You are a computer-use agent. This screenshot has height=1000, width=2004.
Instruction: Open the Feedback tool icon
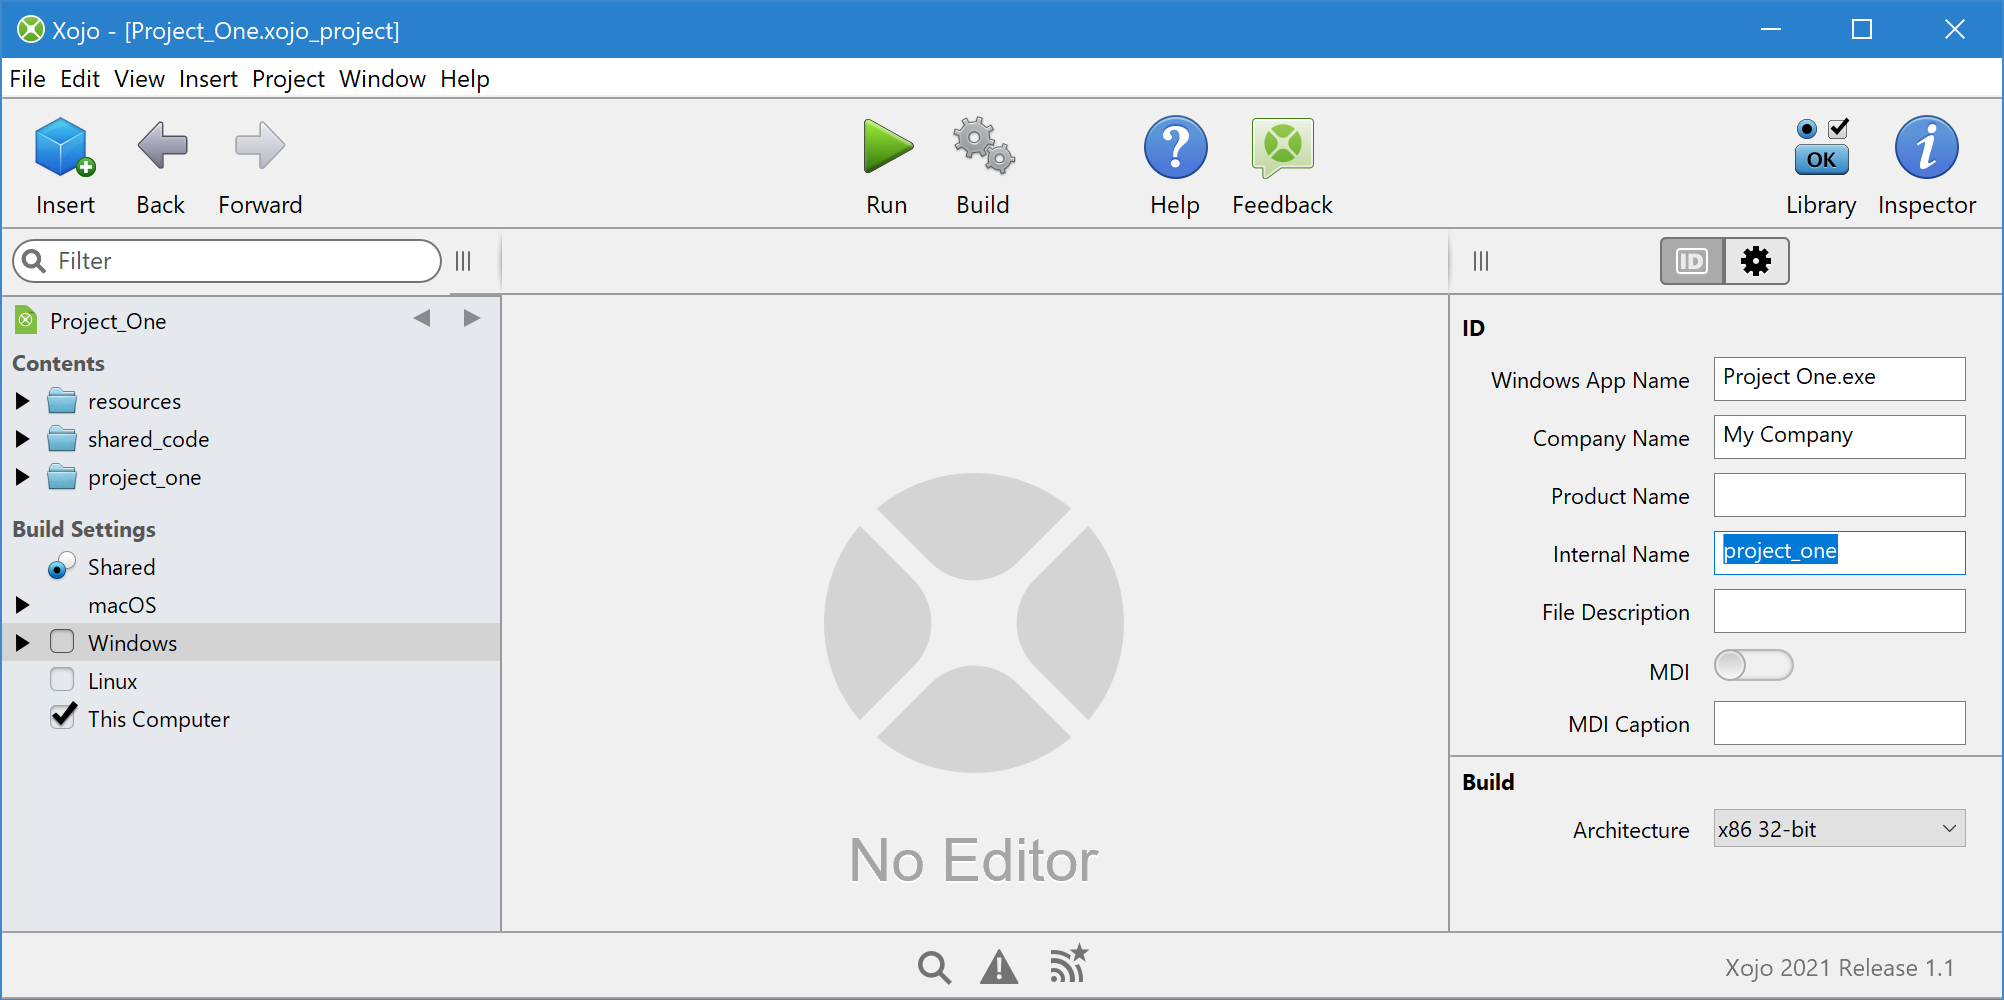click(x=1282, y=148)
